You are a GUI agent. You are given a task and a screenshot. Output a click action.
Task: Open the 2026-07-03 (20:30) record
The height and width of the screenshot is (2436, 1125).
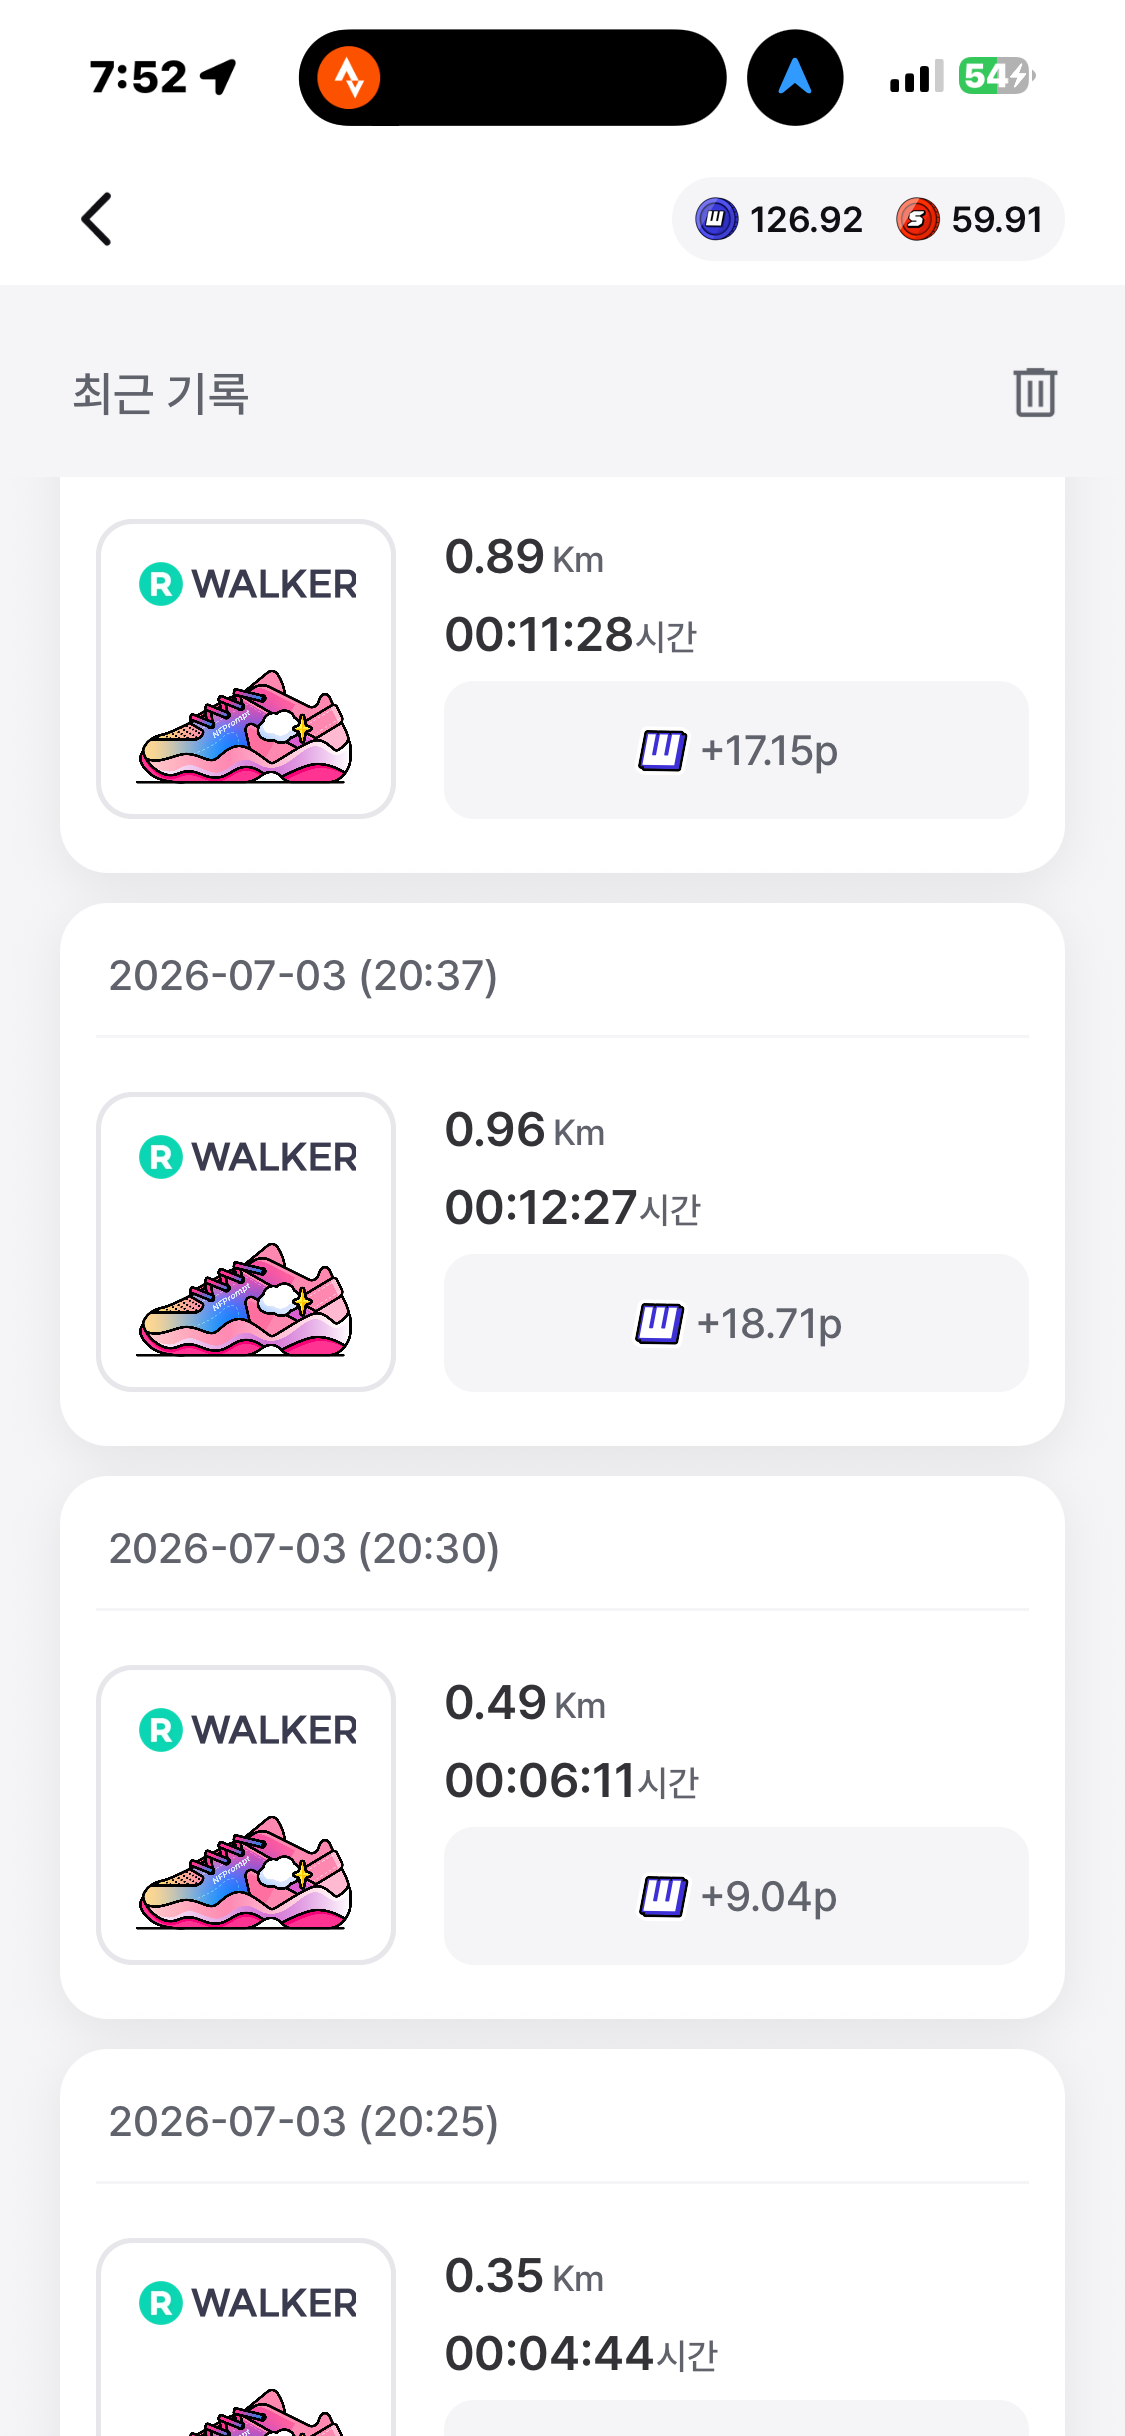tap(562, 1747)
